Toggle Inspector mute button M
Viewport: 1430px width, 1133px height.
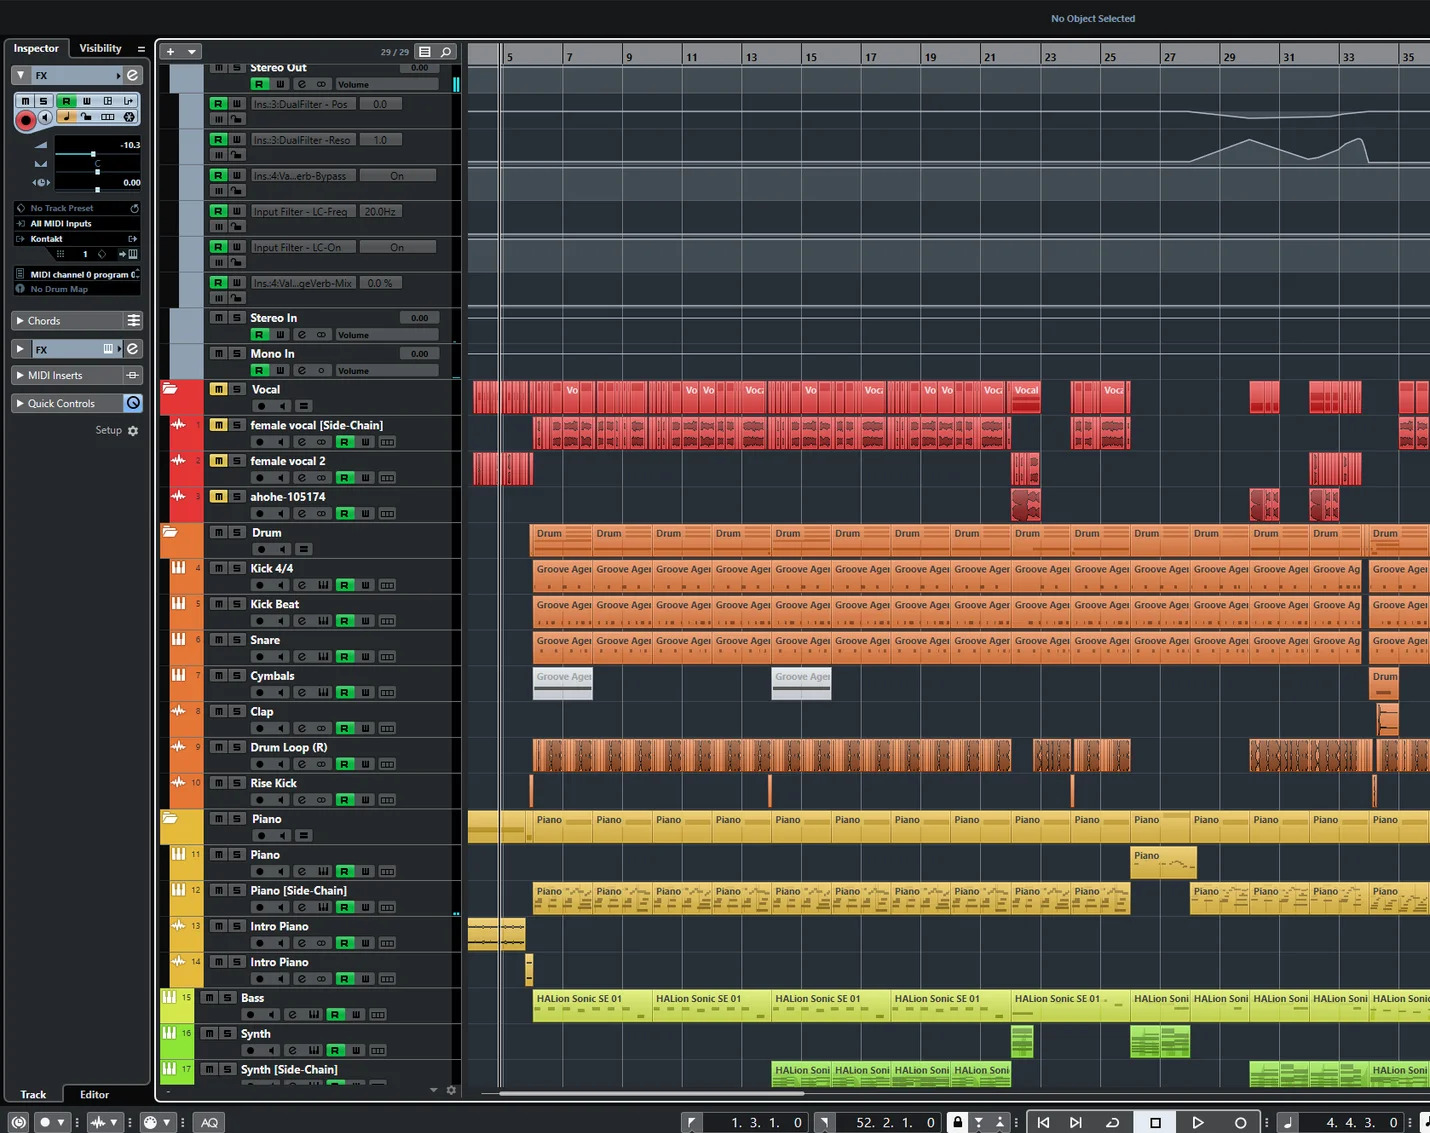(x=26, y=101)
